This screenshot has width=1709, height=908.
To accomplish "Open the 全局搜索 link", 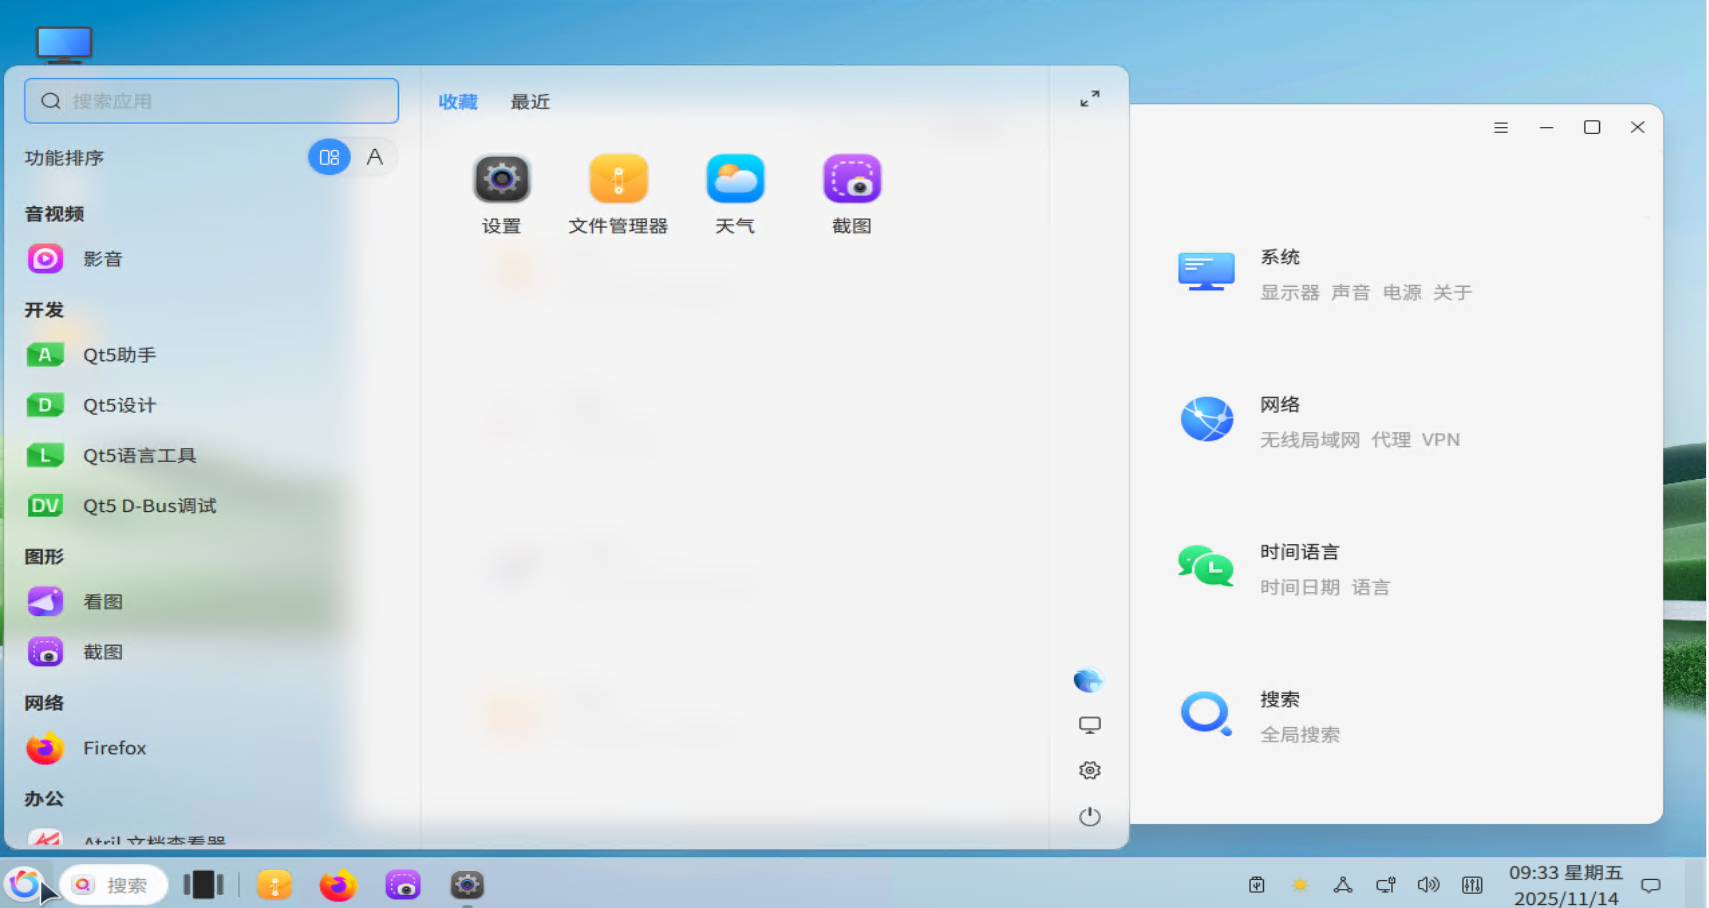I will click(1300, 735).
